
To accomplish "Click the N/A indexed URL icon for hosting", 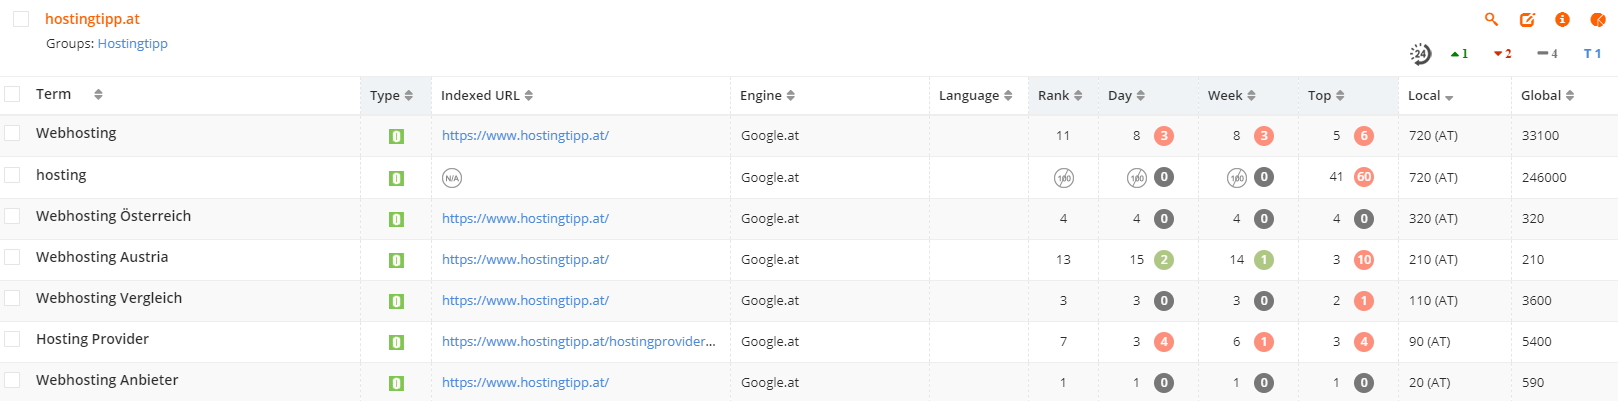I will [452, 178].
